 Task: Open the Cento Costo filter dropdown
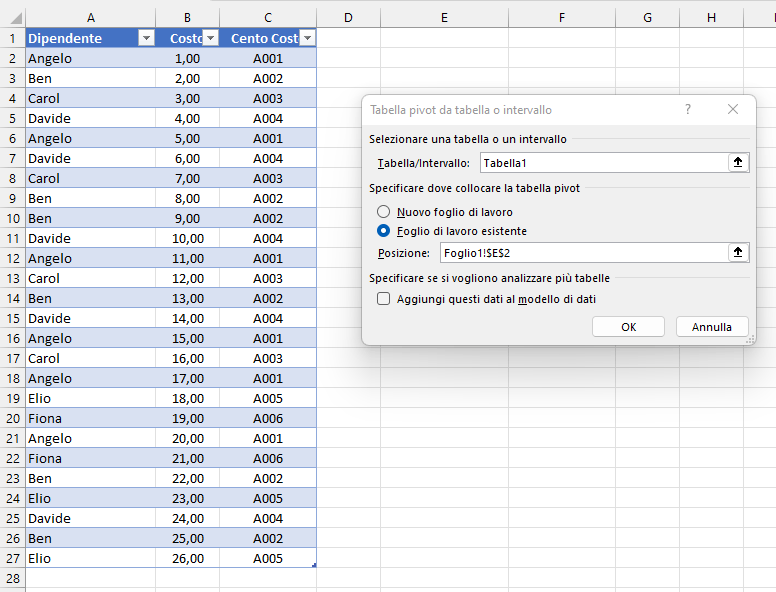(x=308, y=38)
